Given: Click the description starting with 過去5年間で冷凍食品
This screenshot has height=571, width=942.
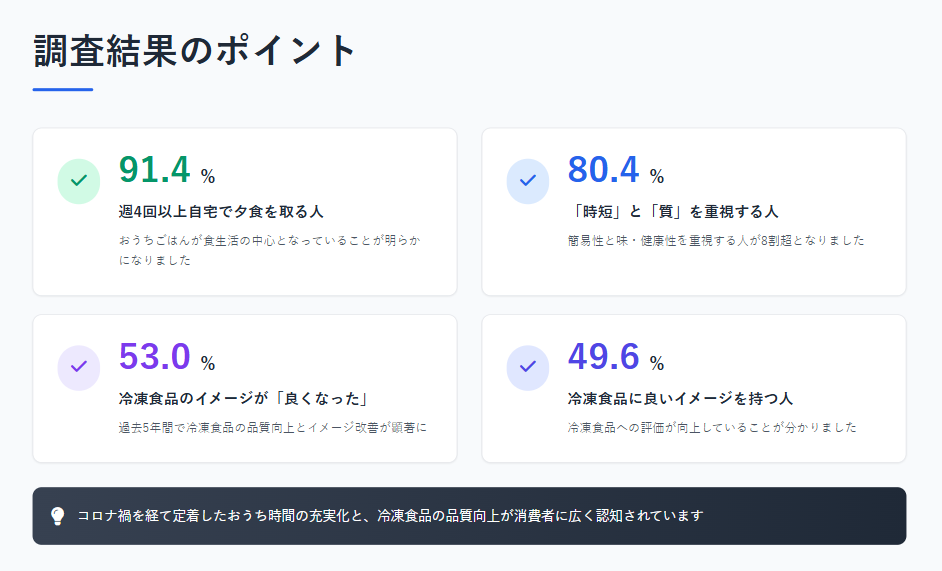Looking at the screenshot, I should [273, 427].
